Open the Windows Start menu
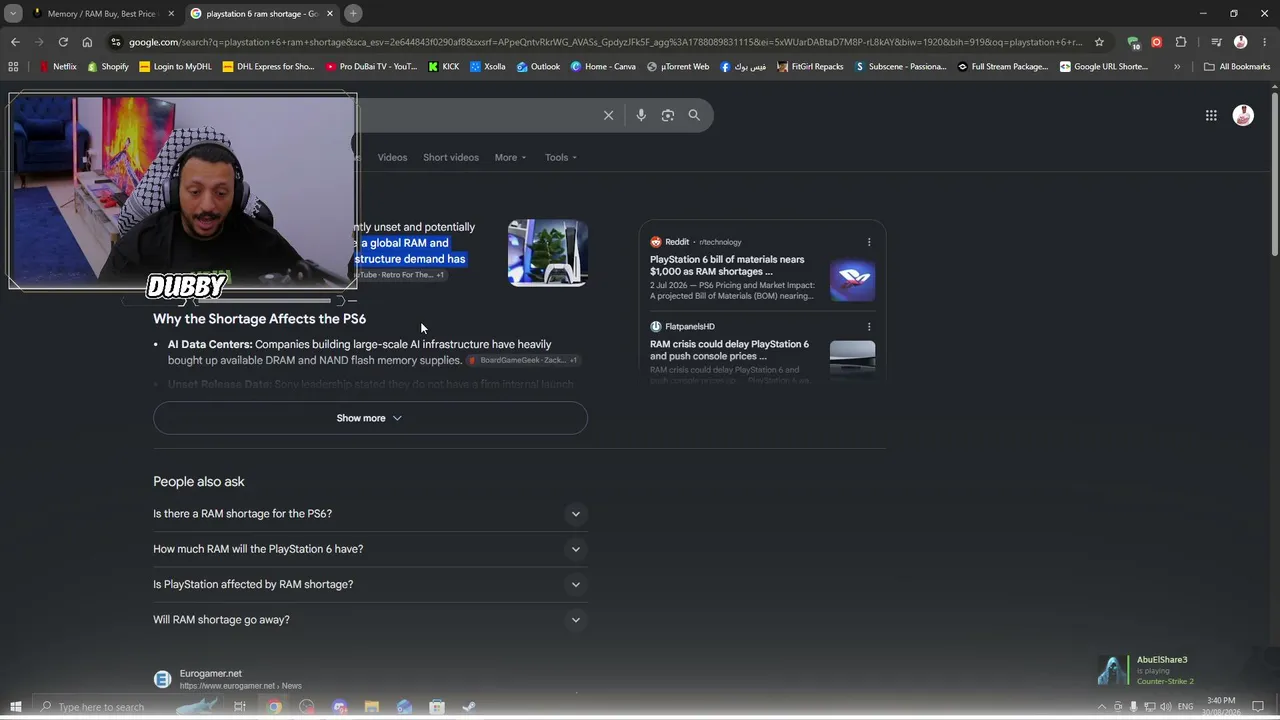Image resolution: width=1280 pixels, height=720 pixels. pos(15,707)
